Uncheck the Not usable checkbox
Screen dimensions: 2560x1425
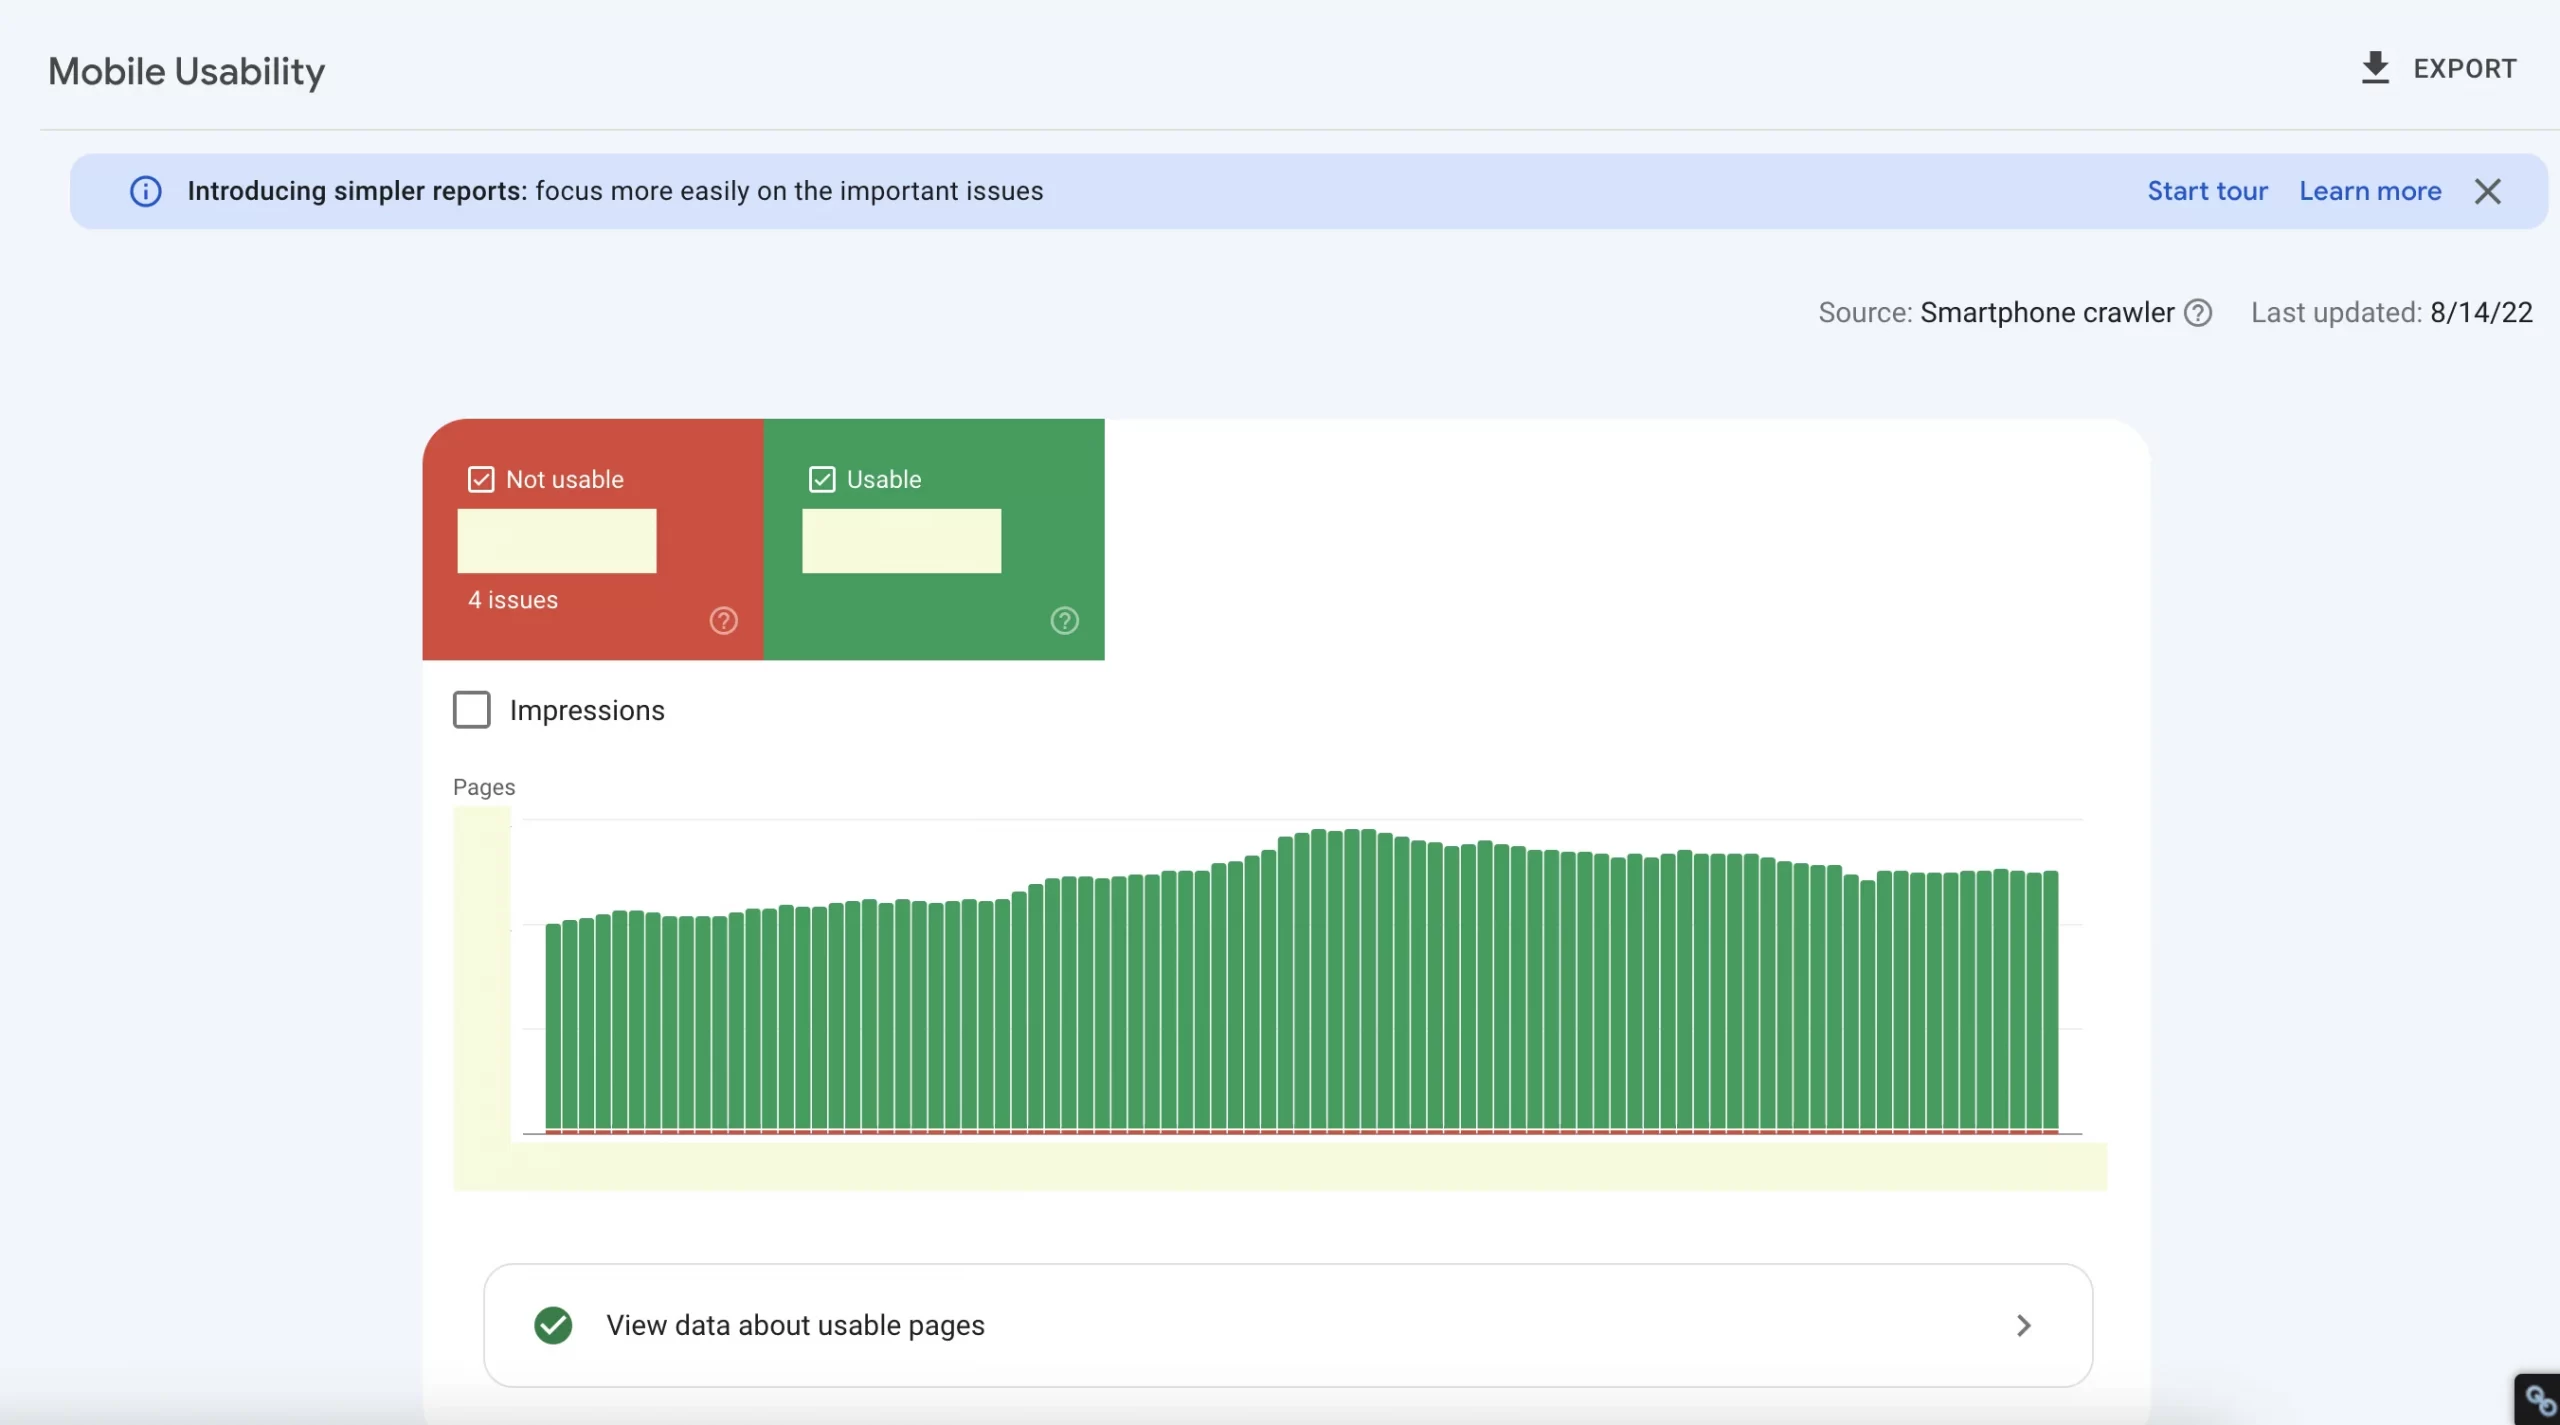pos(481,479)
